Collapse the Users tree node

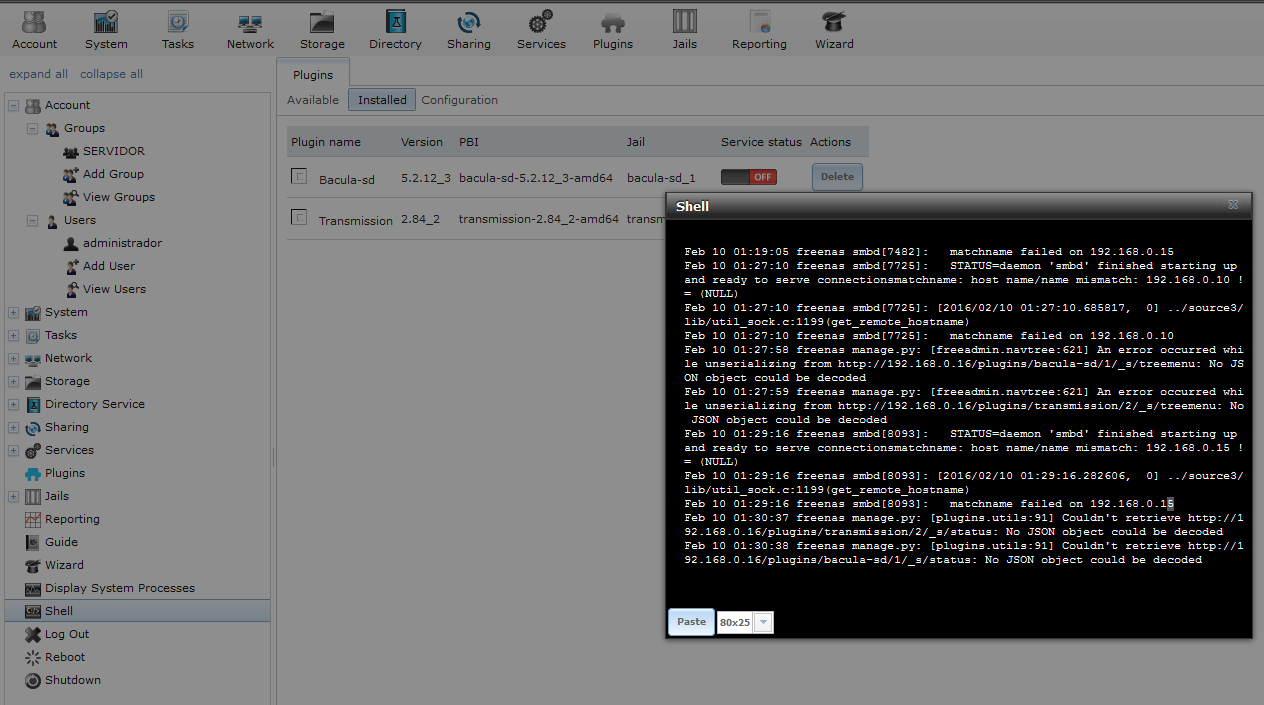point(32,220)
